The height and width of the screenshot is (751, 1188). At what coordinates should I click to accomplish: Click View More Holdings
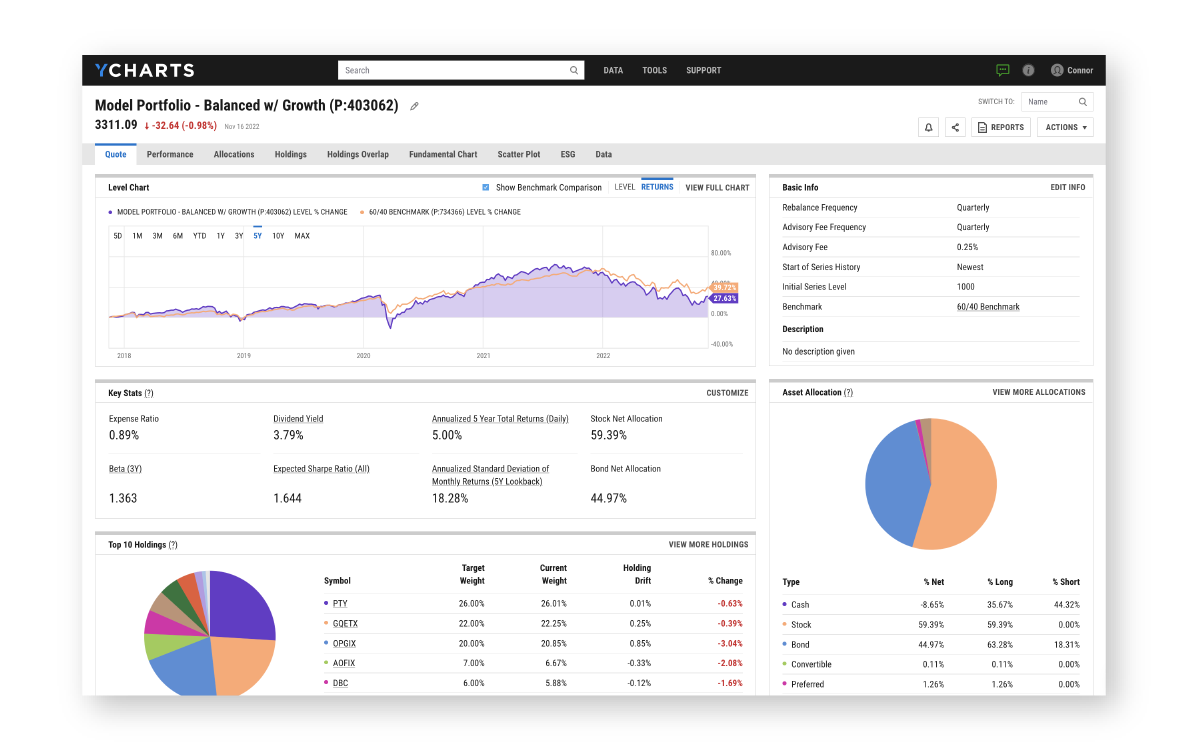708,545
